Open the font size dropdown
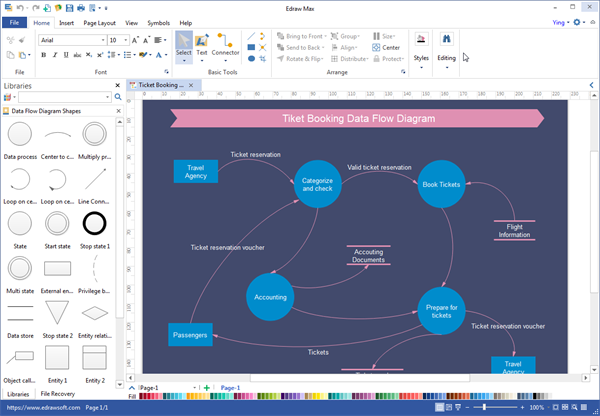The width and height of the screenshot is (600, 416). 125,40
